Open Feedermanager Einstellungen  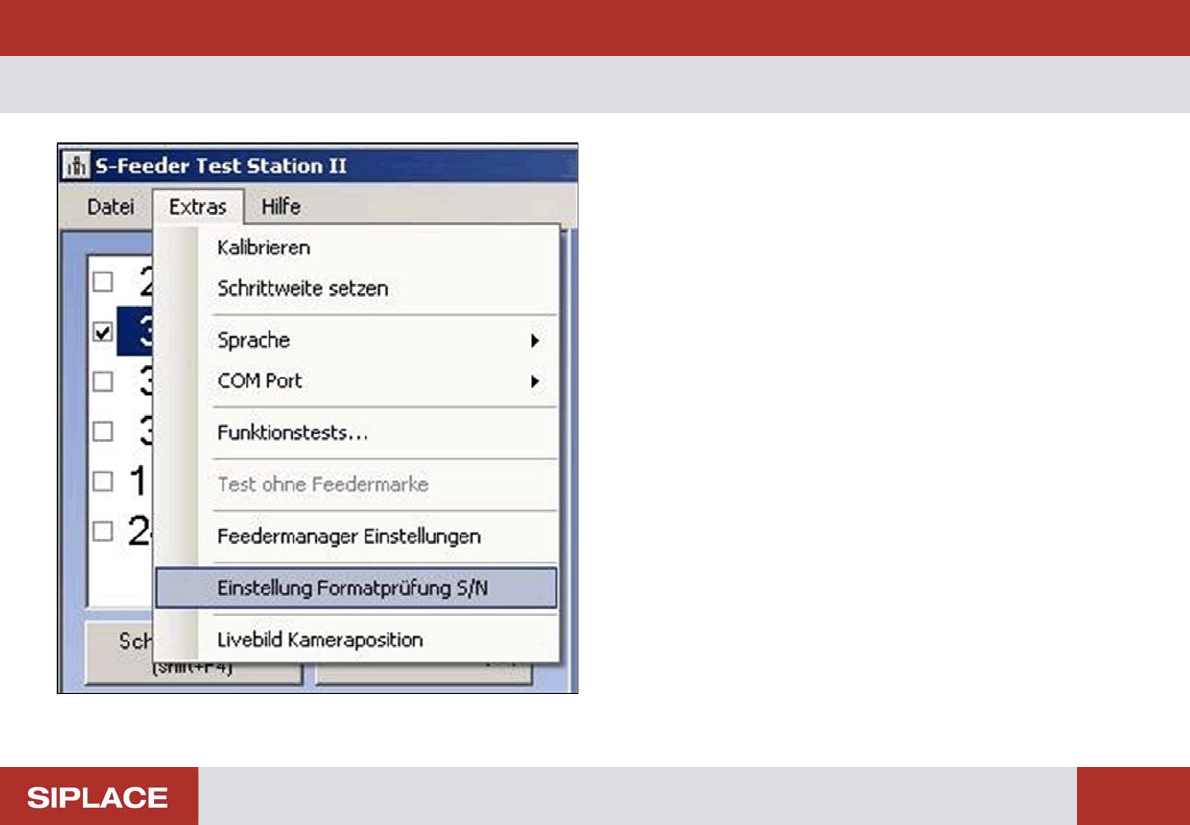357,537
